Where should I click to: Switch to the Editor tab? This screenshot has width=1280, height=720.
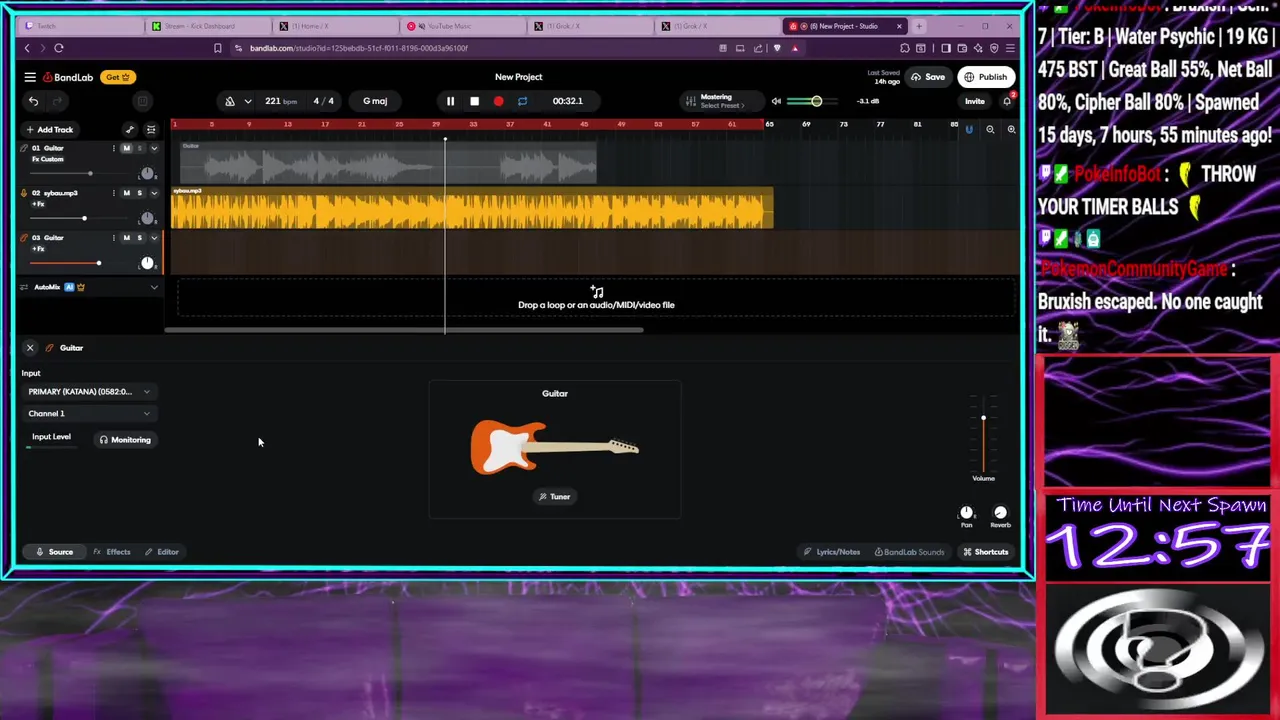pos(162,552)
